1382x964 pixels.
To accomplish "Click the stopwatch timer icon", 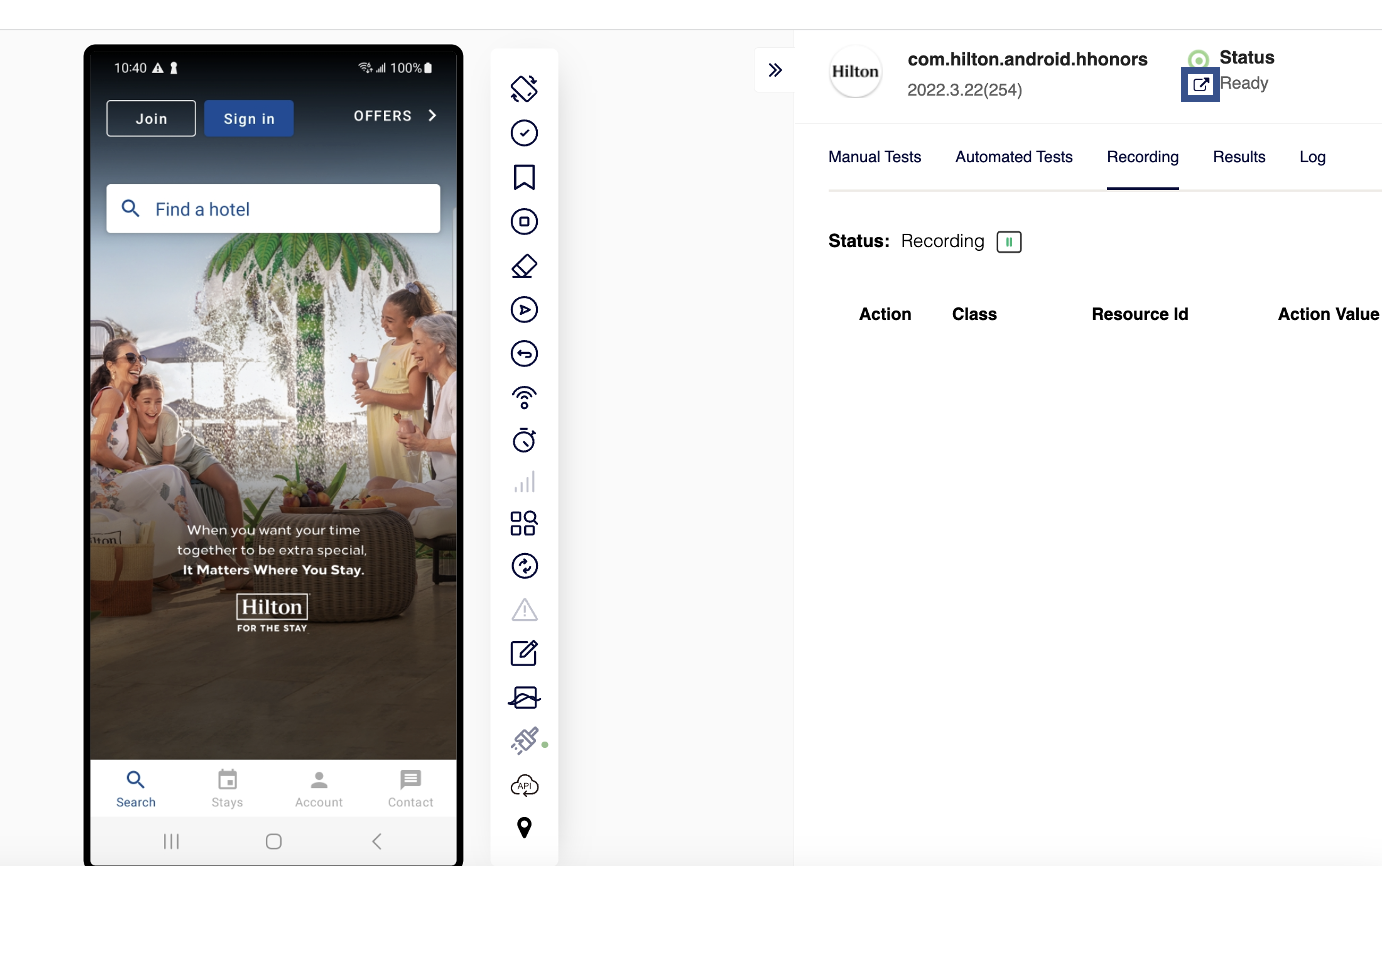I will tap(524, 440).
